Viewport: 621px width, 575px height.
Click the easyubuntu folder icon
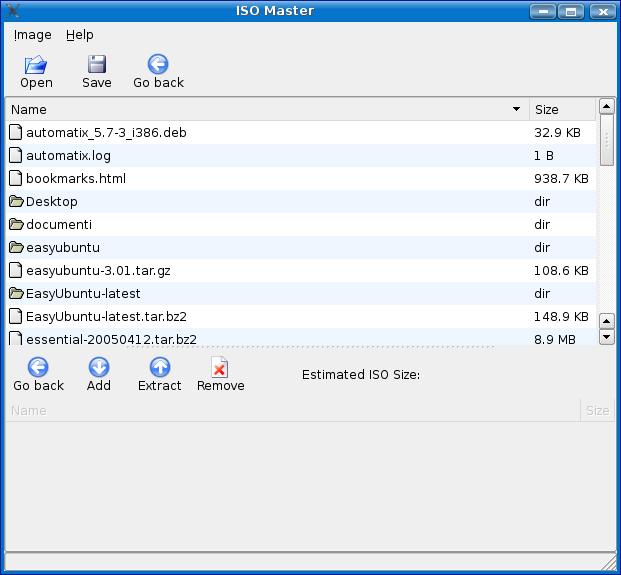(16, 247)
